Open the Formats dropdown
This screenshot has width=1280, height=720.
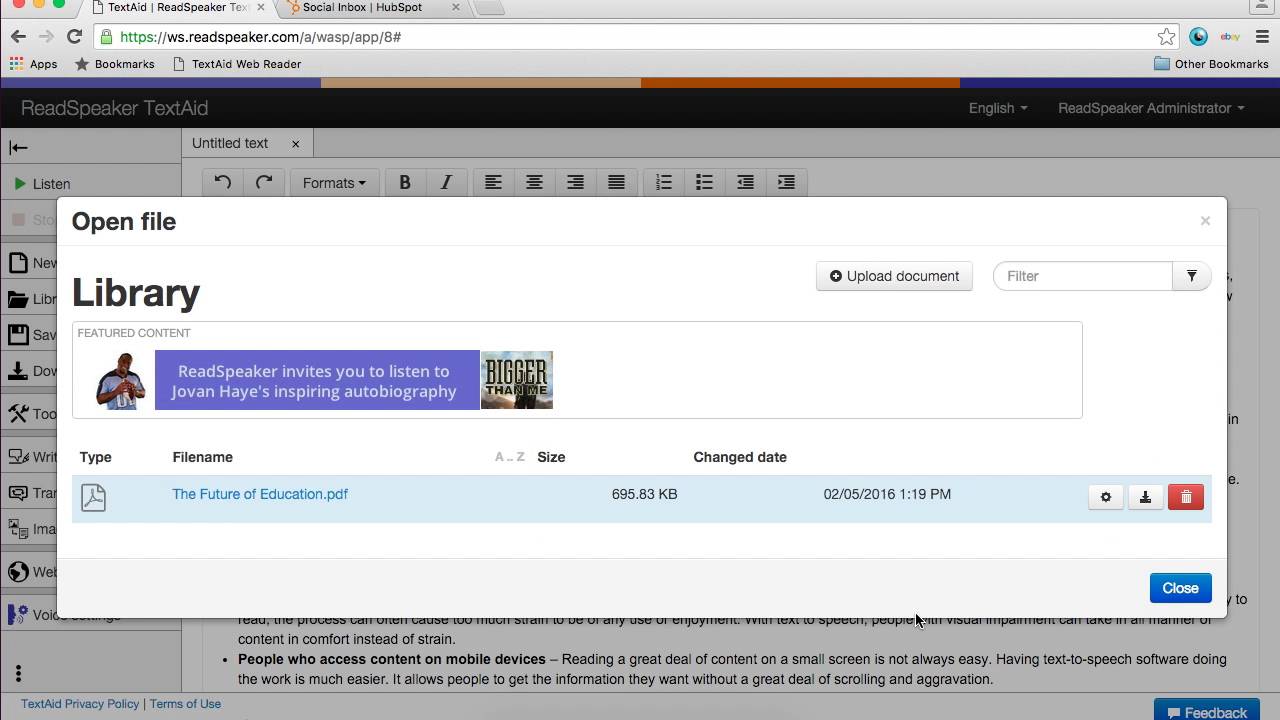(x=334, y=183)
